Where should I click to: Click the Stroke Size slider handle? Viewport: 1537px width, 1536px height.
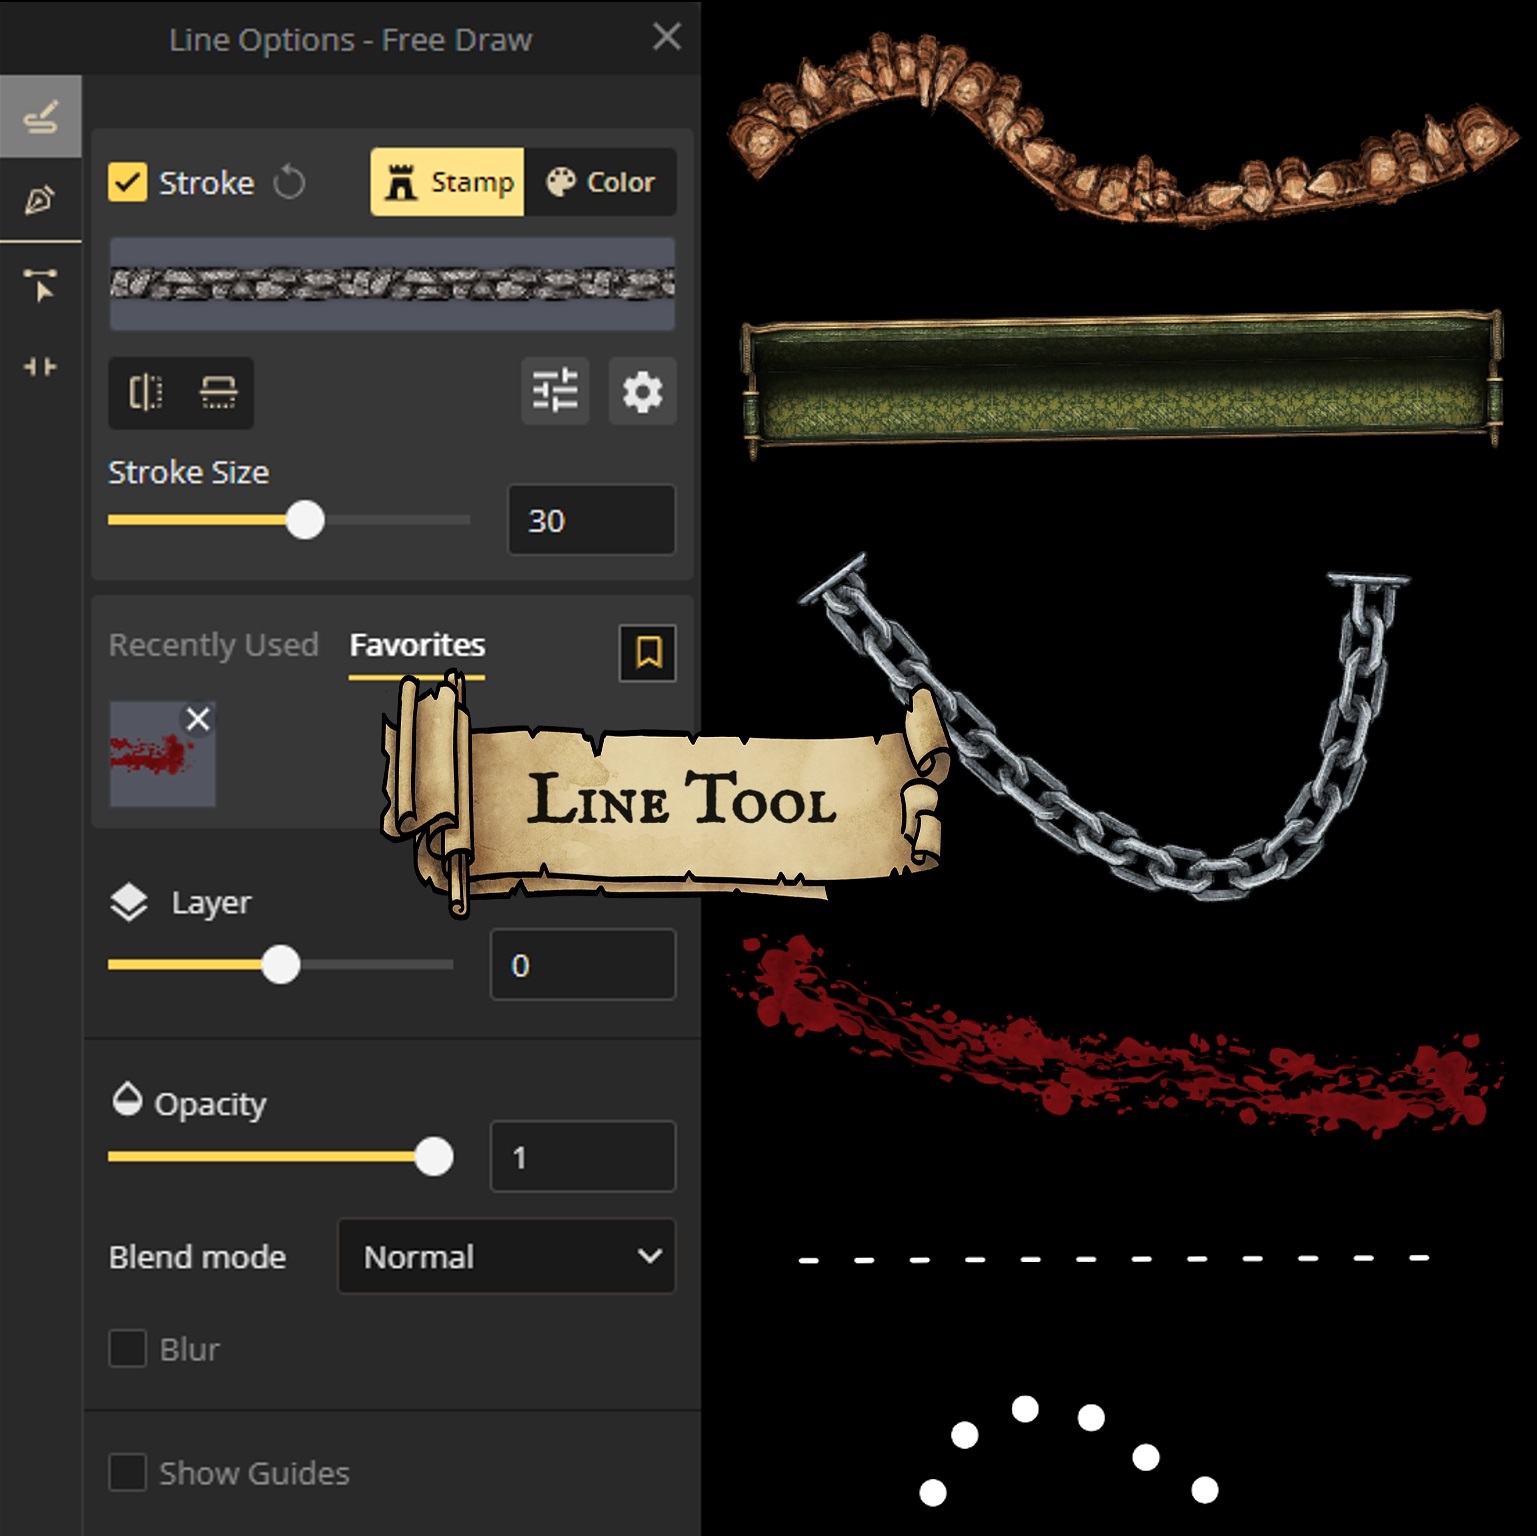[305, 520]
